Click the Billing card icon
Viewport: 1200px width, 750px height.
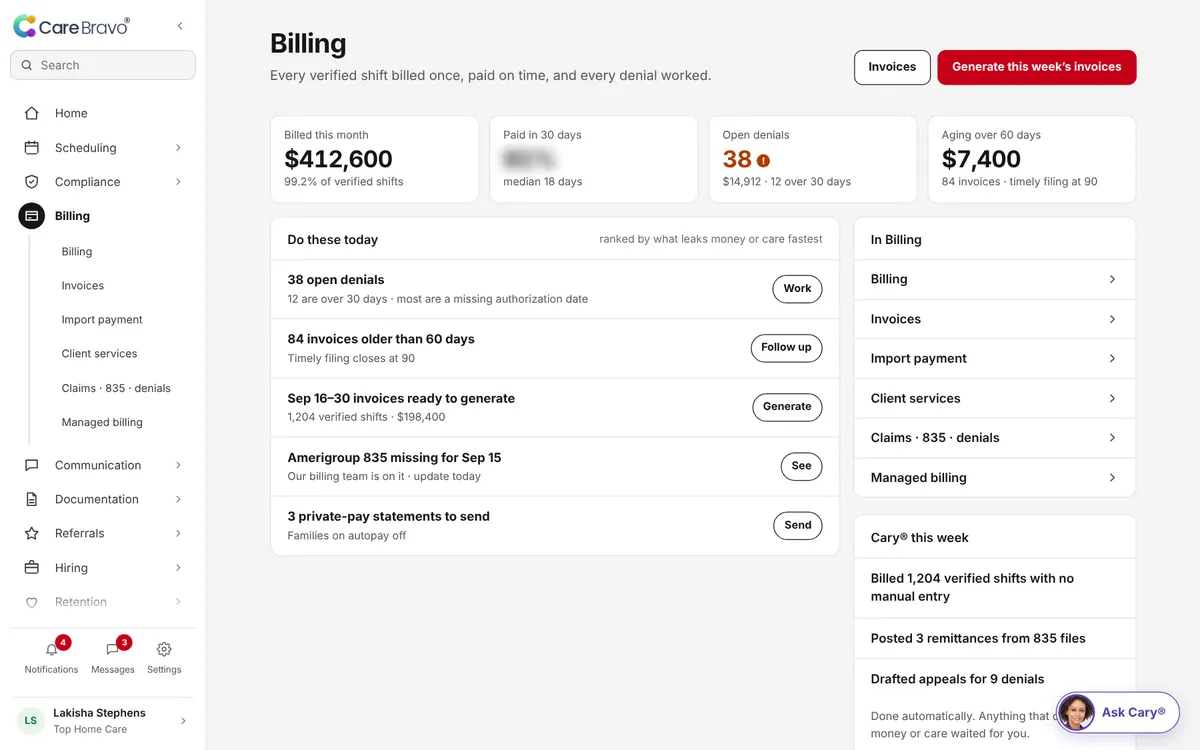point(32,215)
